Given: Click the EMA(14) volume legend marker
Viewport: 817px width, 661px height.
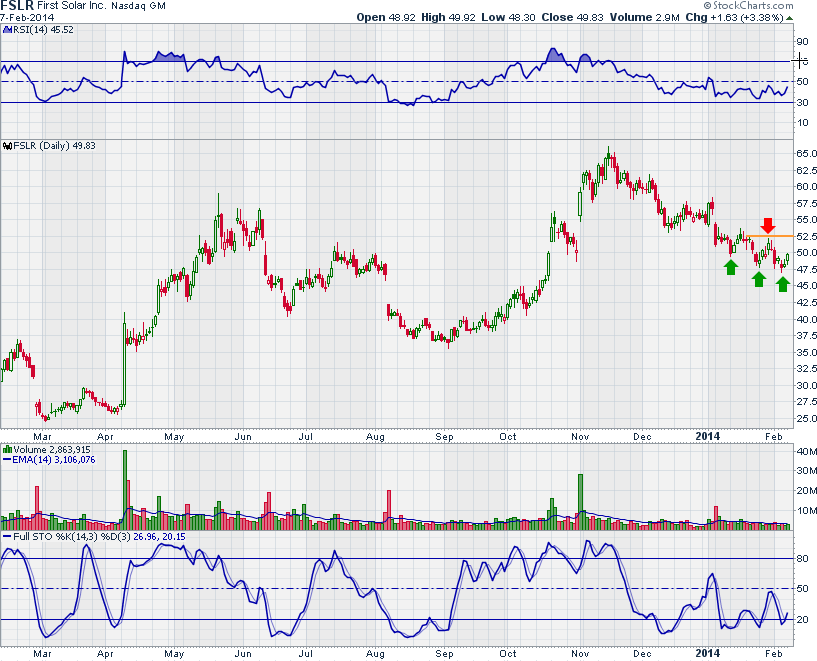Looking at the screenshot, I should point(6,460).
